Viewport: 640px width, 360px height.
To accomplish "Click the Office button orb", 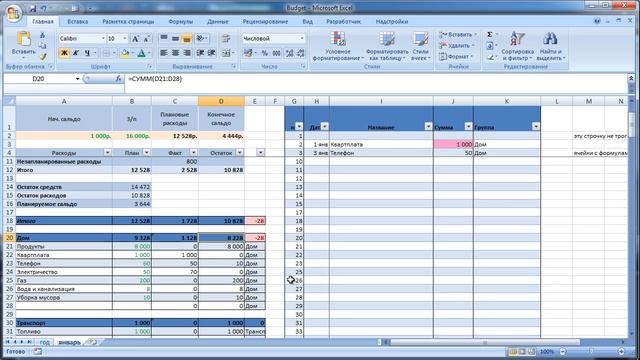I will pos(13,13).
